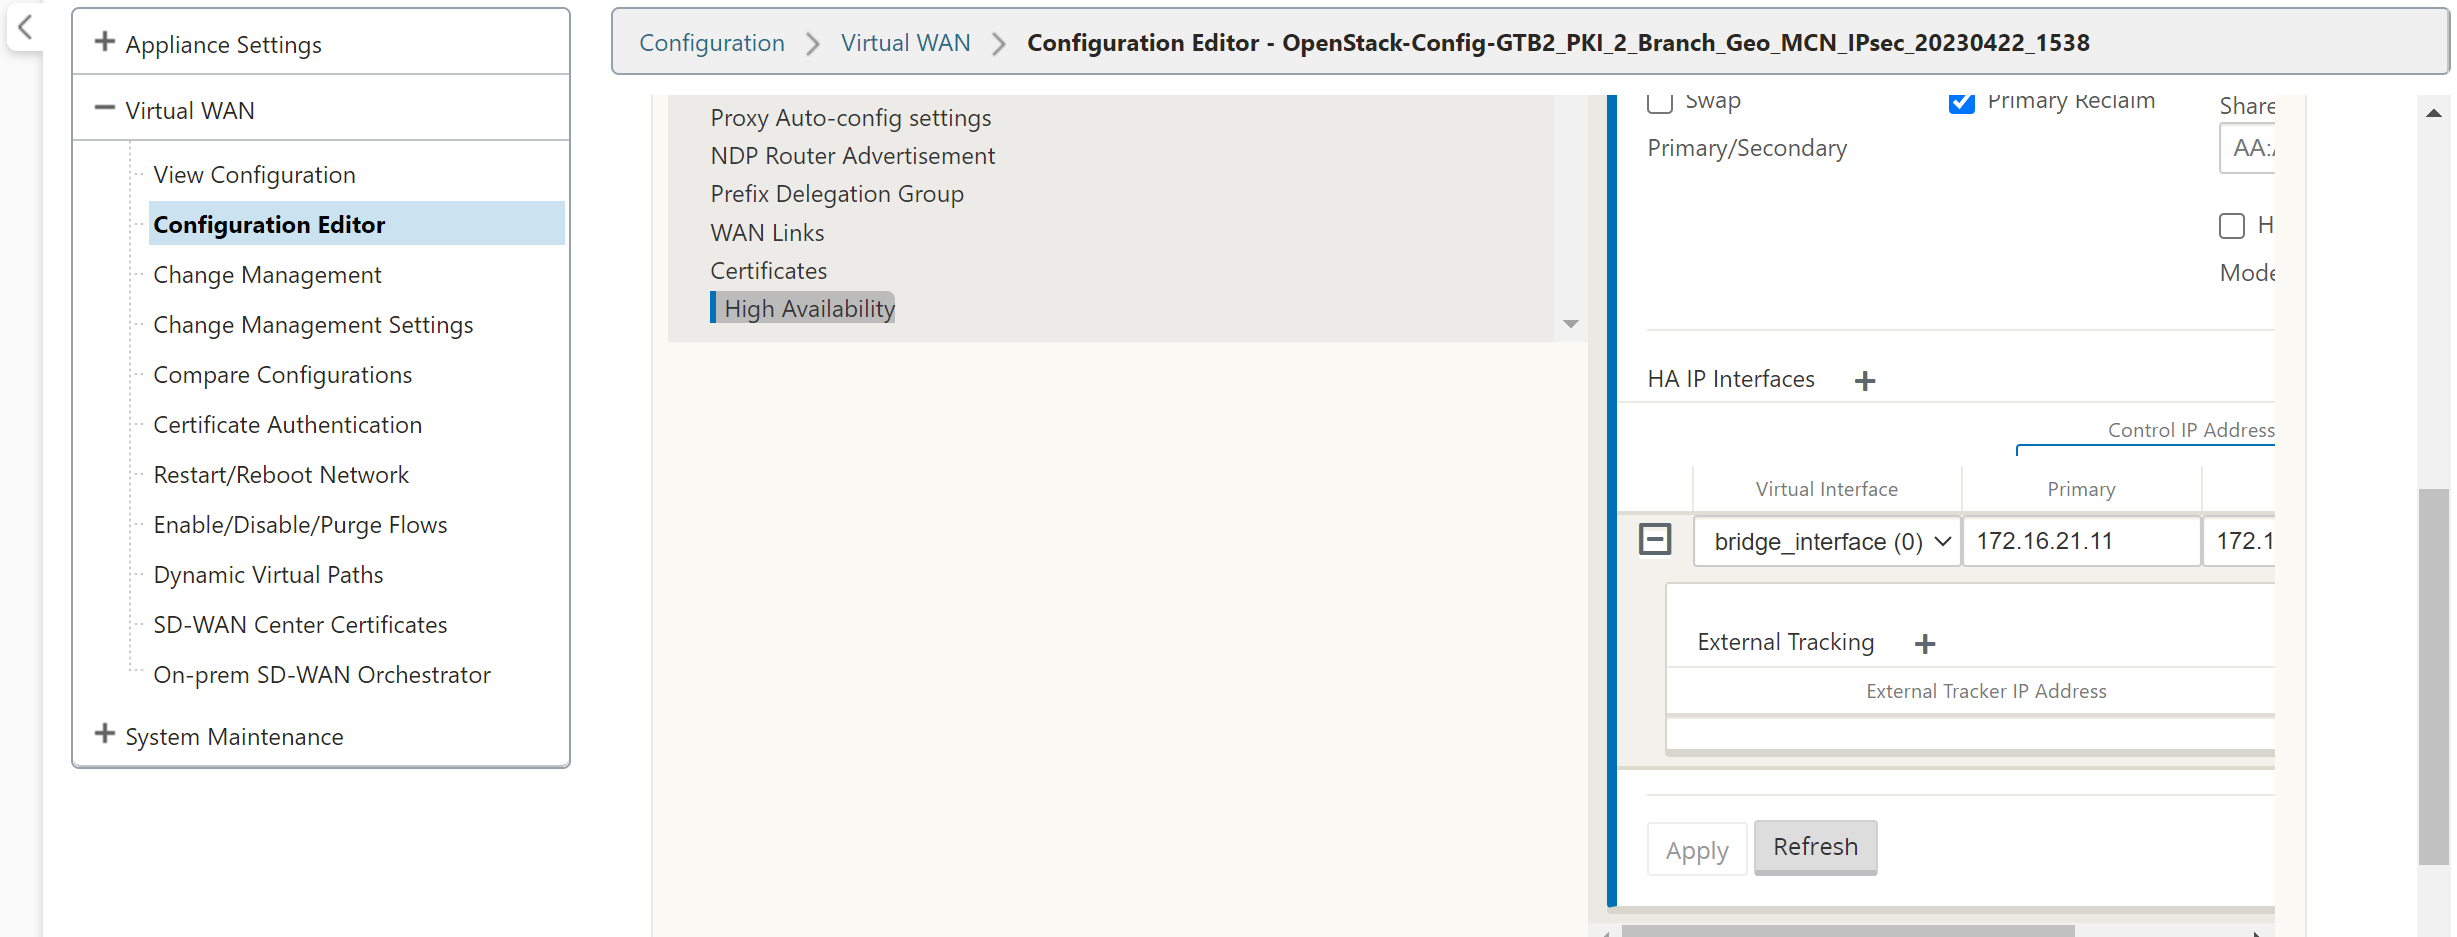2457x937 pixels.
Task: Add an HA IP Interface with plus icon
Action: click(1865, 381)
